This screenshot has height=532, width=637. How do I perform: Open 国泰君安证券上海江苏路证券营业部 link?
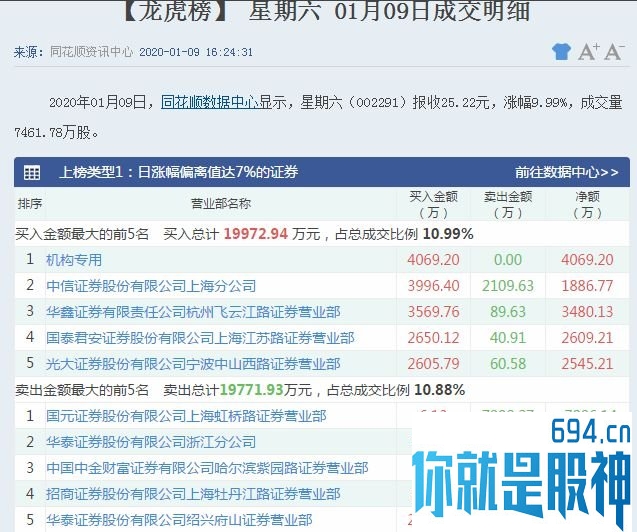pyautogui.click(x=200, y=338)
